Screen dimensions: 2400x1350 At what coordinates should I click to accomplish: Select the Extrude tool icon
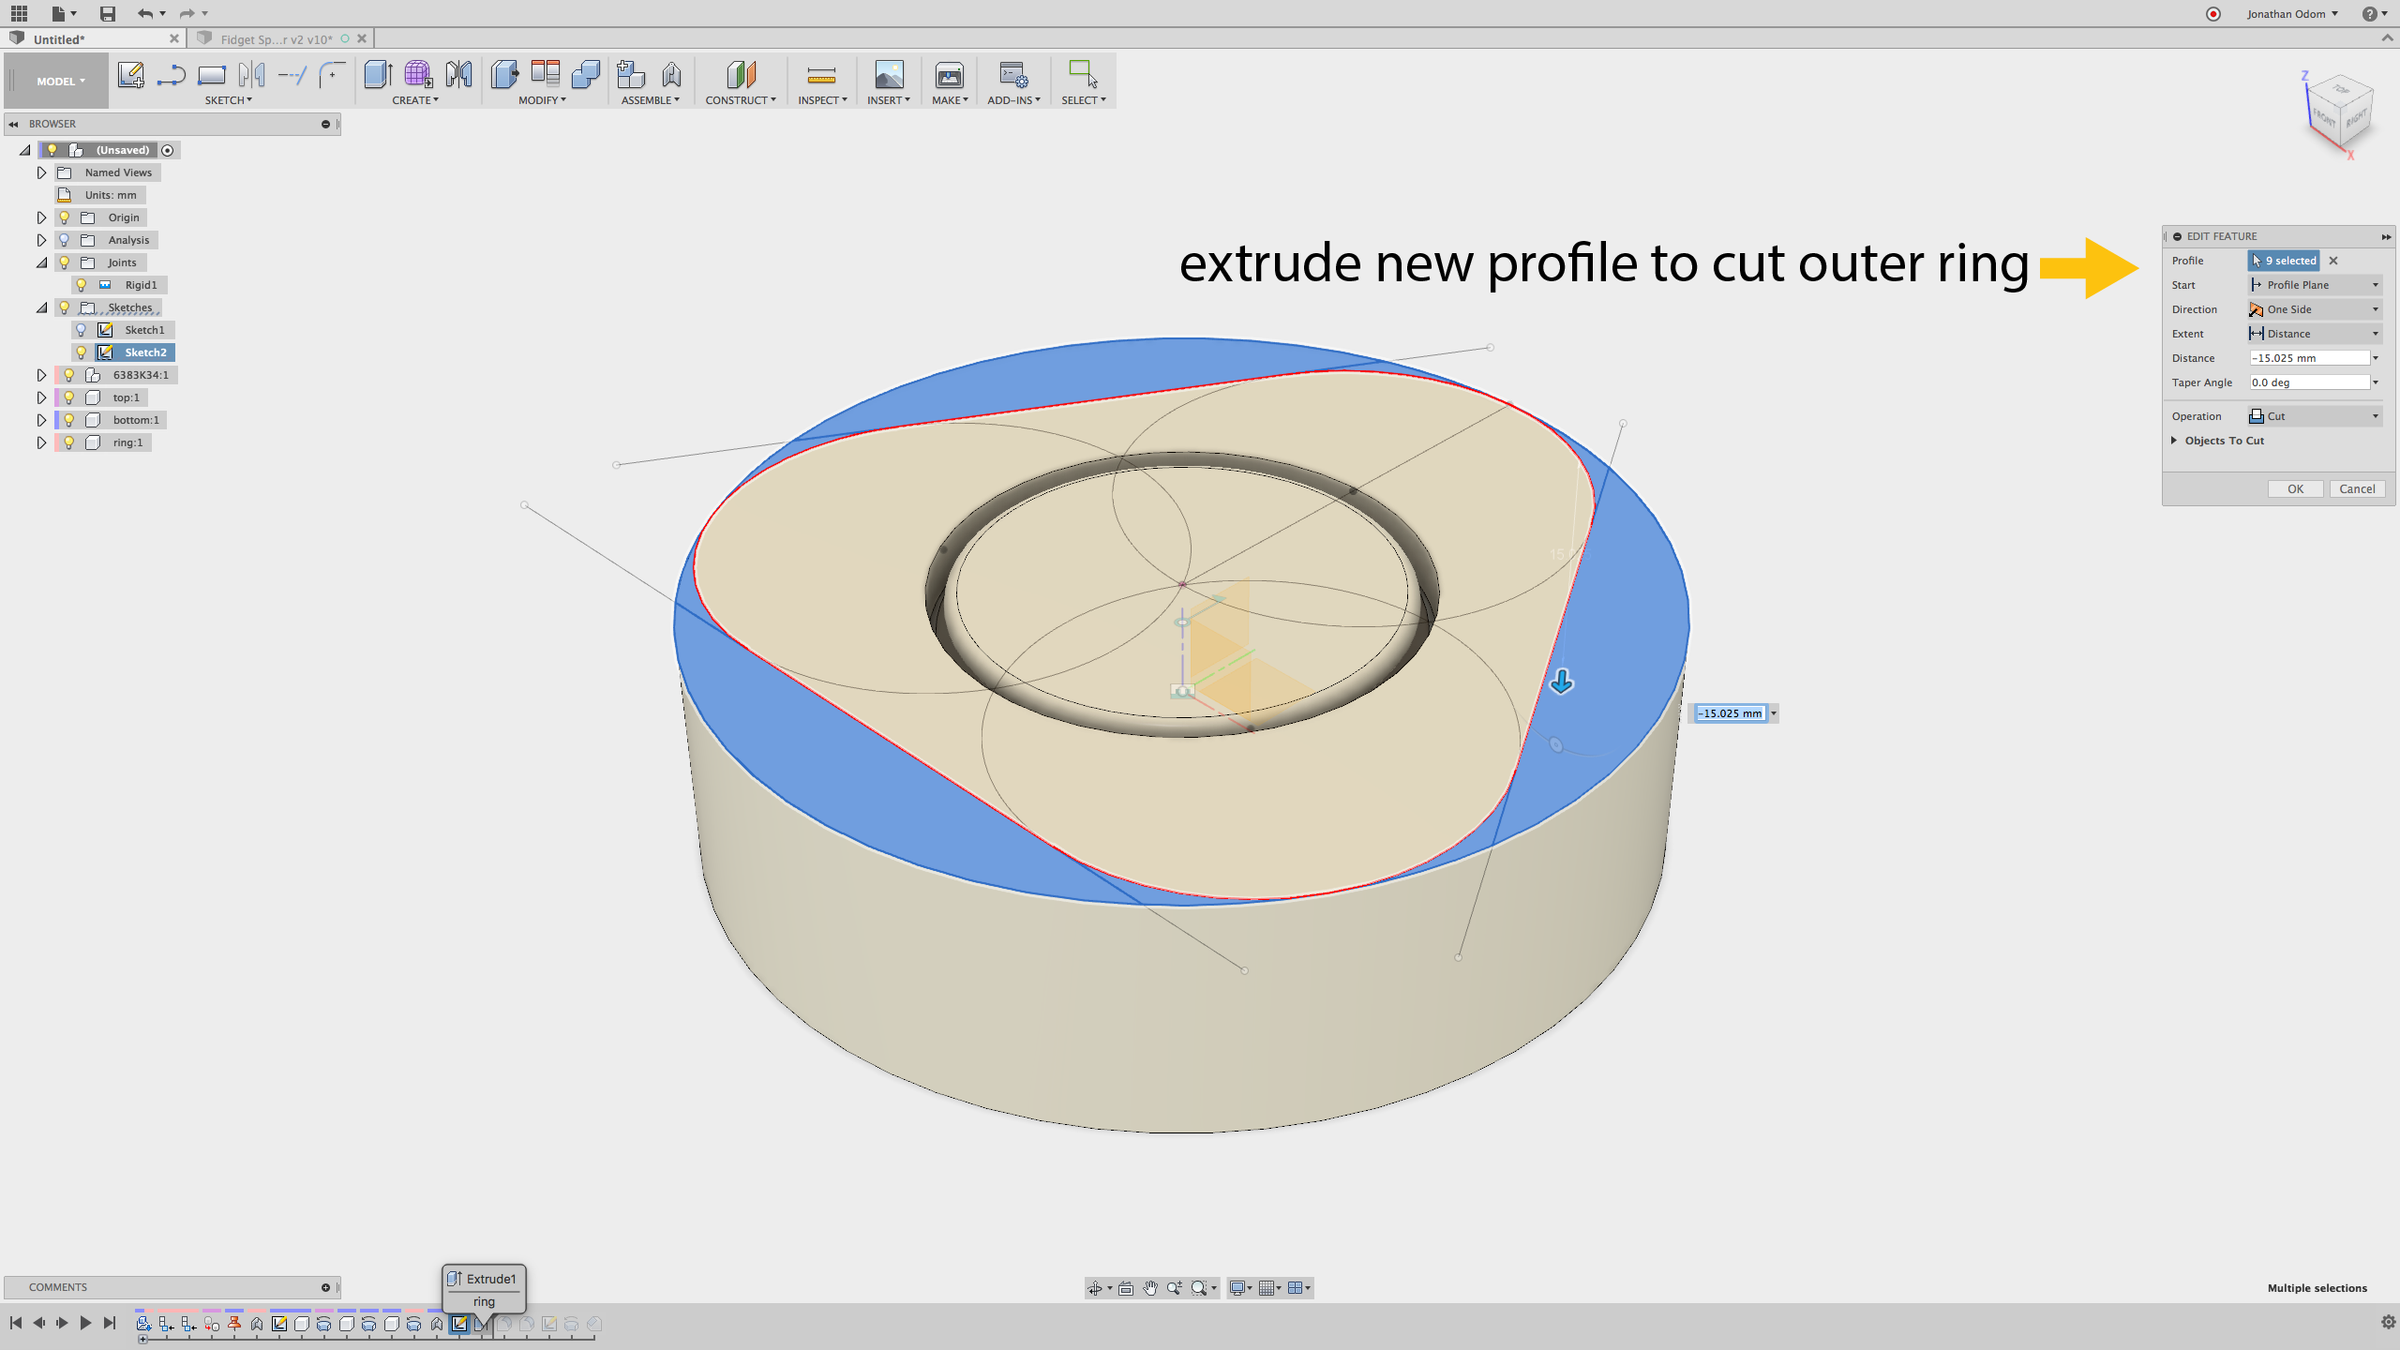coord(377,75)
